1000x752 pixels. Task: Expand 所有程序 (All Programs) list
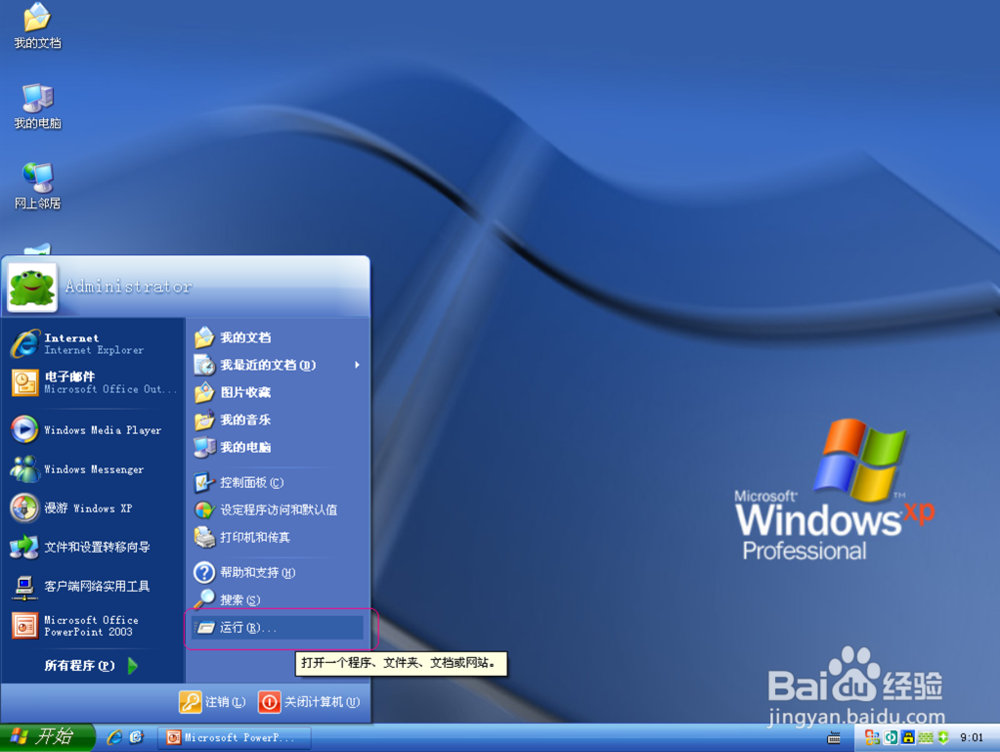point(93,665)
